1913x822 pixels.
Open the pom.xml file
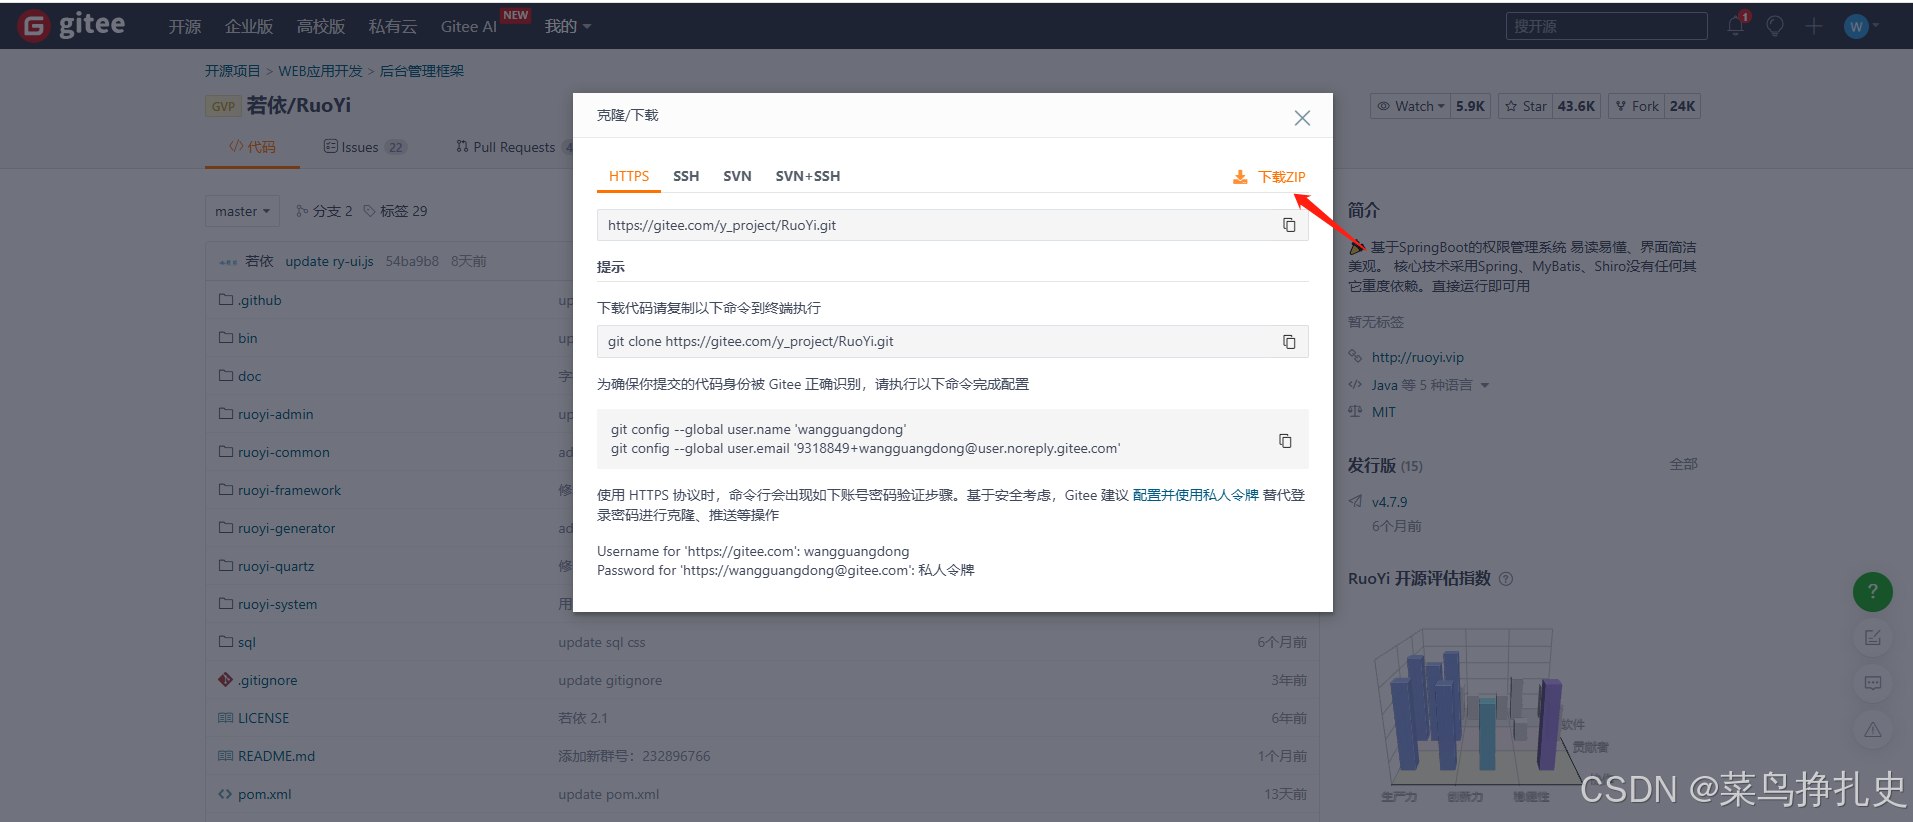264,794
